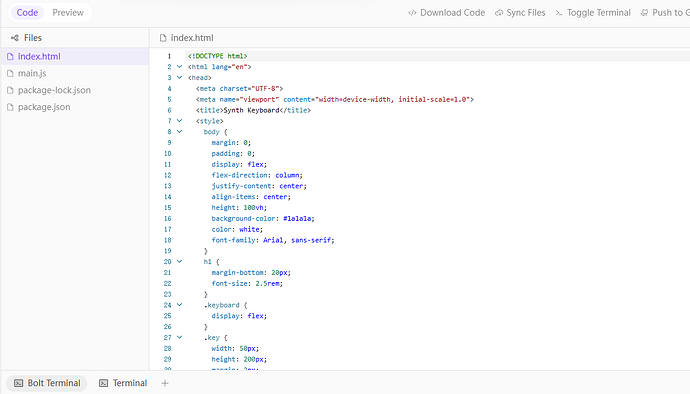690x394 pixels.
Task: Click the Terminal tab icon
Action: click(103, 383)
